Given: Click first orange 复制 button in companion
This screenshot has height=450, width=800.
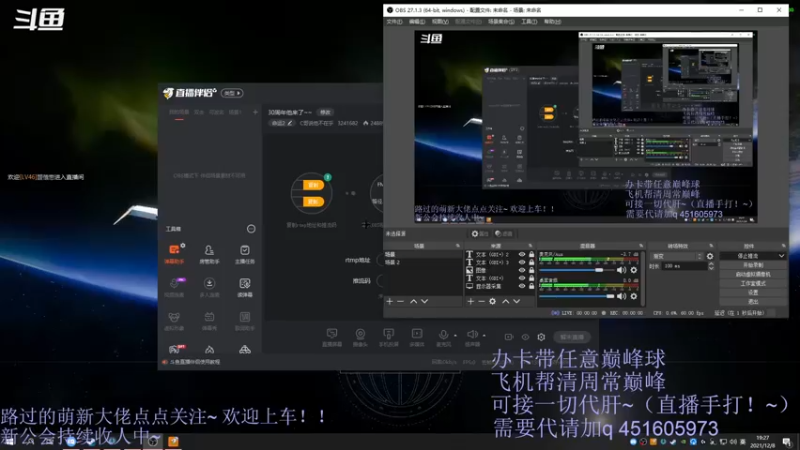Looking at the screenshot, I should 313,185.
